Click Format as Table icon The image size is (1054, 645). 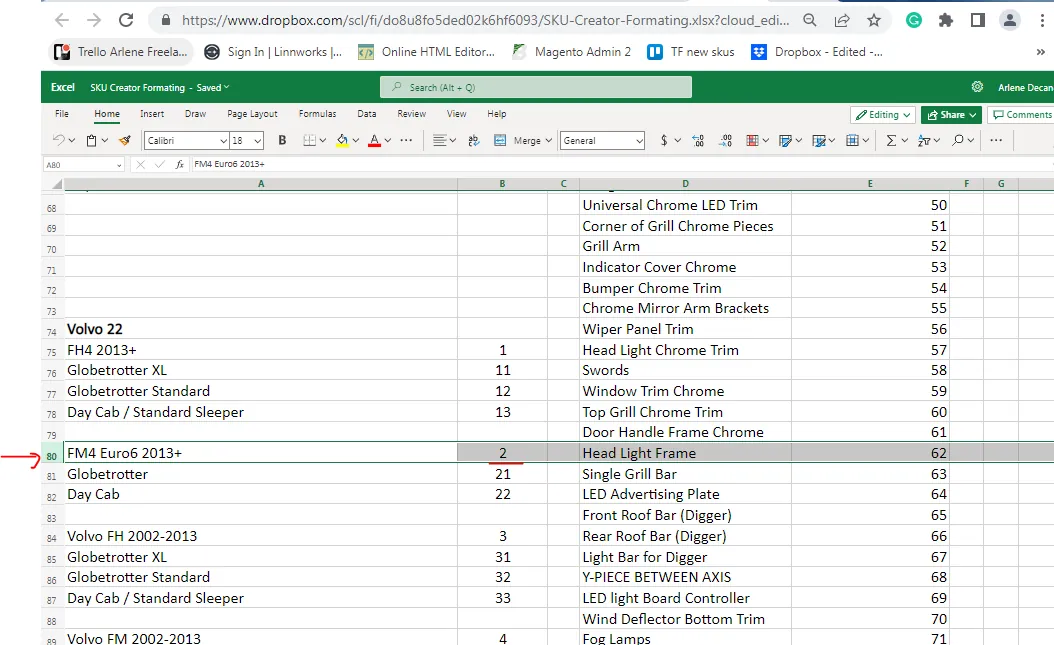tap(785, 140)
